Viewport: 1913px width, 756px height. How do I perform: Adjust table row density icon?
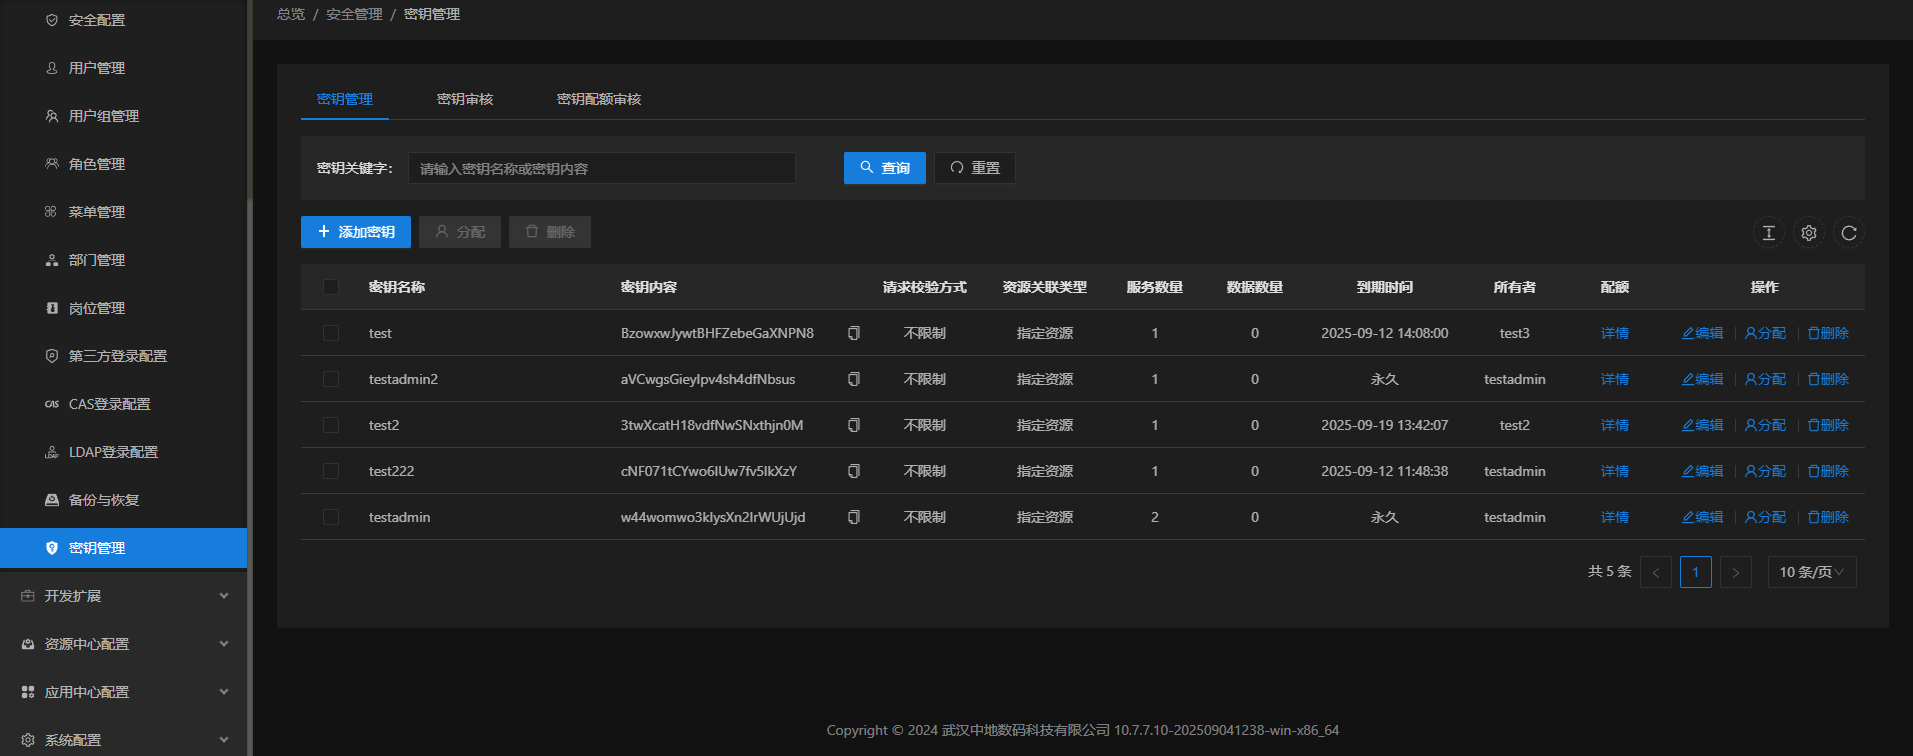(1768, 233)
